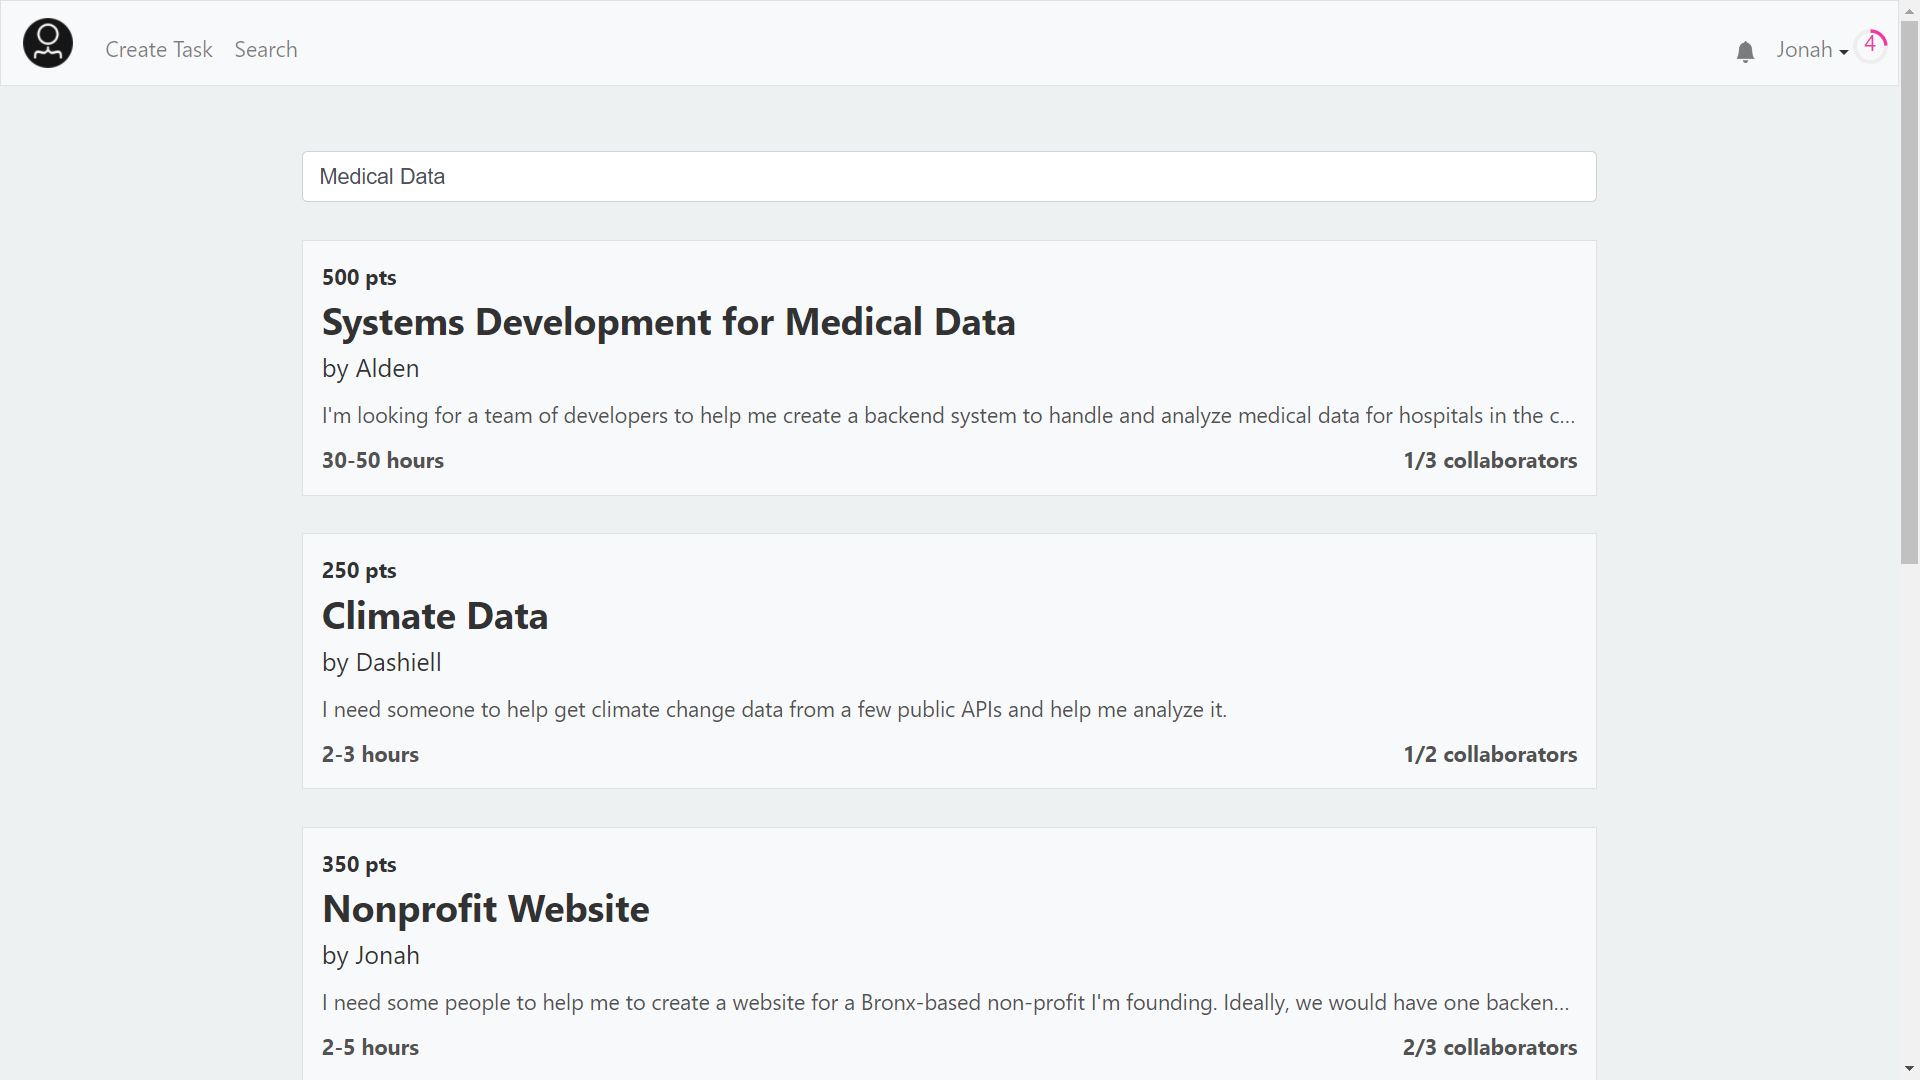Image resolution: width=1920 pixels, height=1080 pixels.
Task: Click the pink points badge showing 4
Action: tap(1871, 44)
